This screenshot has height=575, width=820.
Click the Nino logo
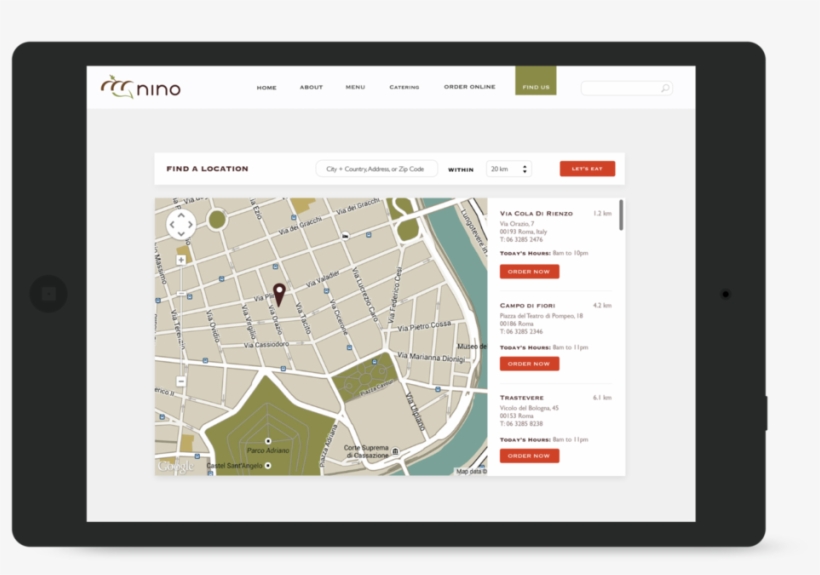(140, 87)
